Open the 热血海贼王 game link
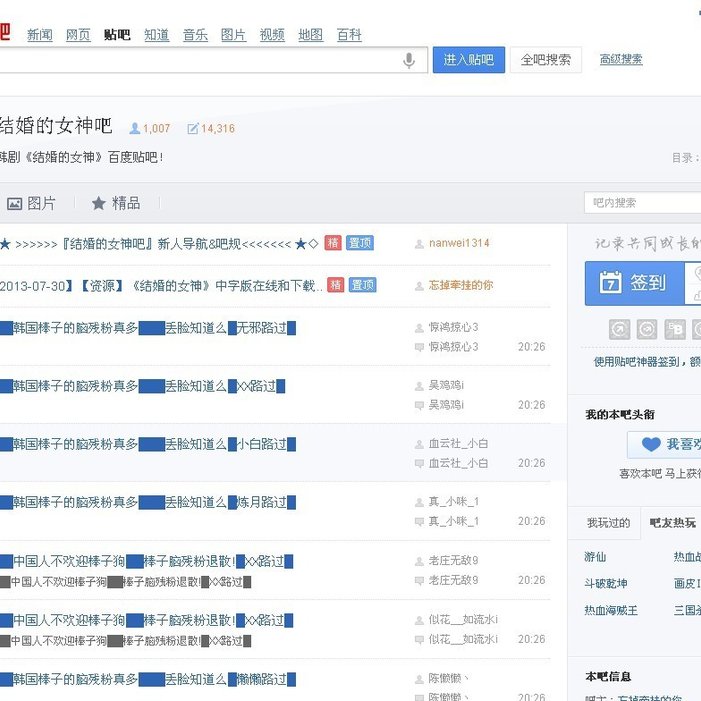Viewport: 701px width, 701px height. click(611, 610)
